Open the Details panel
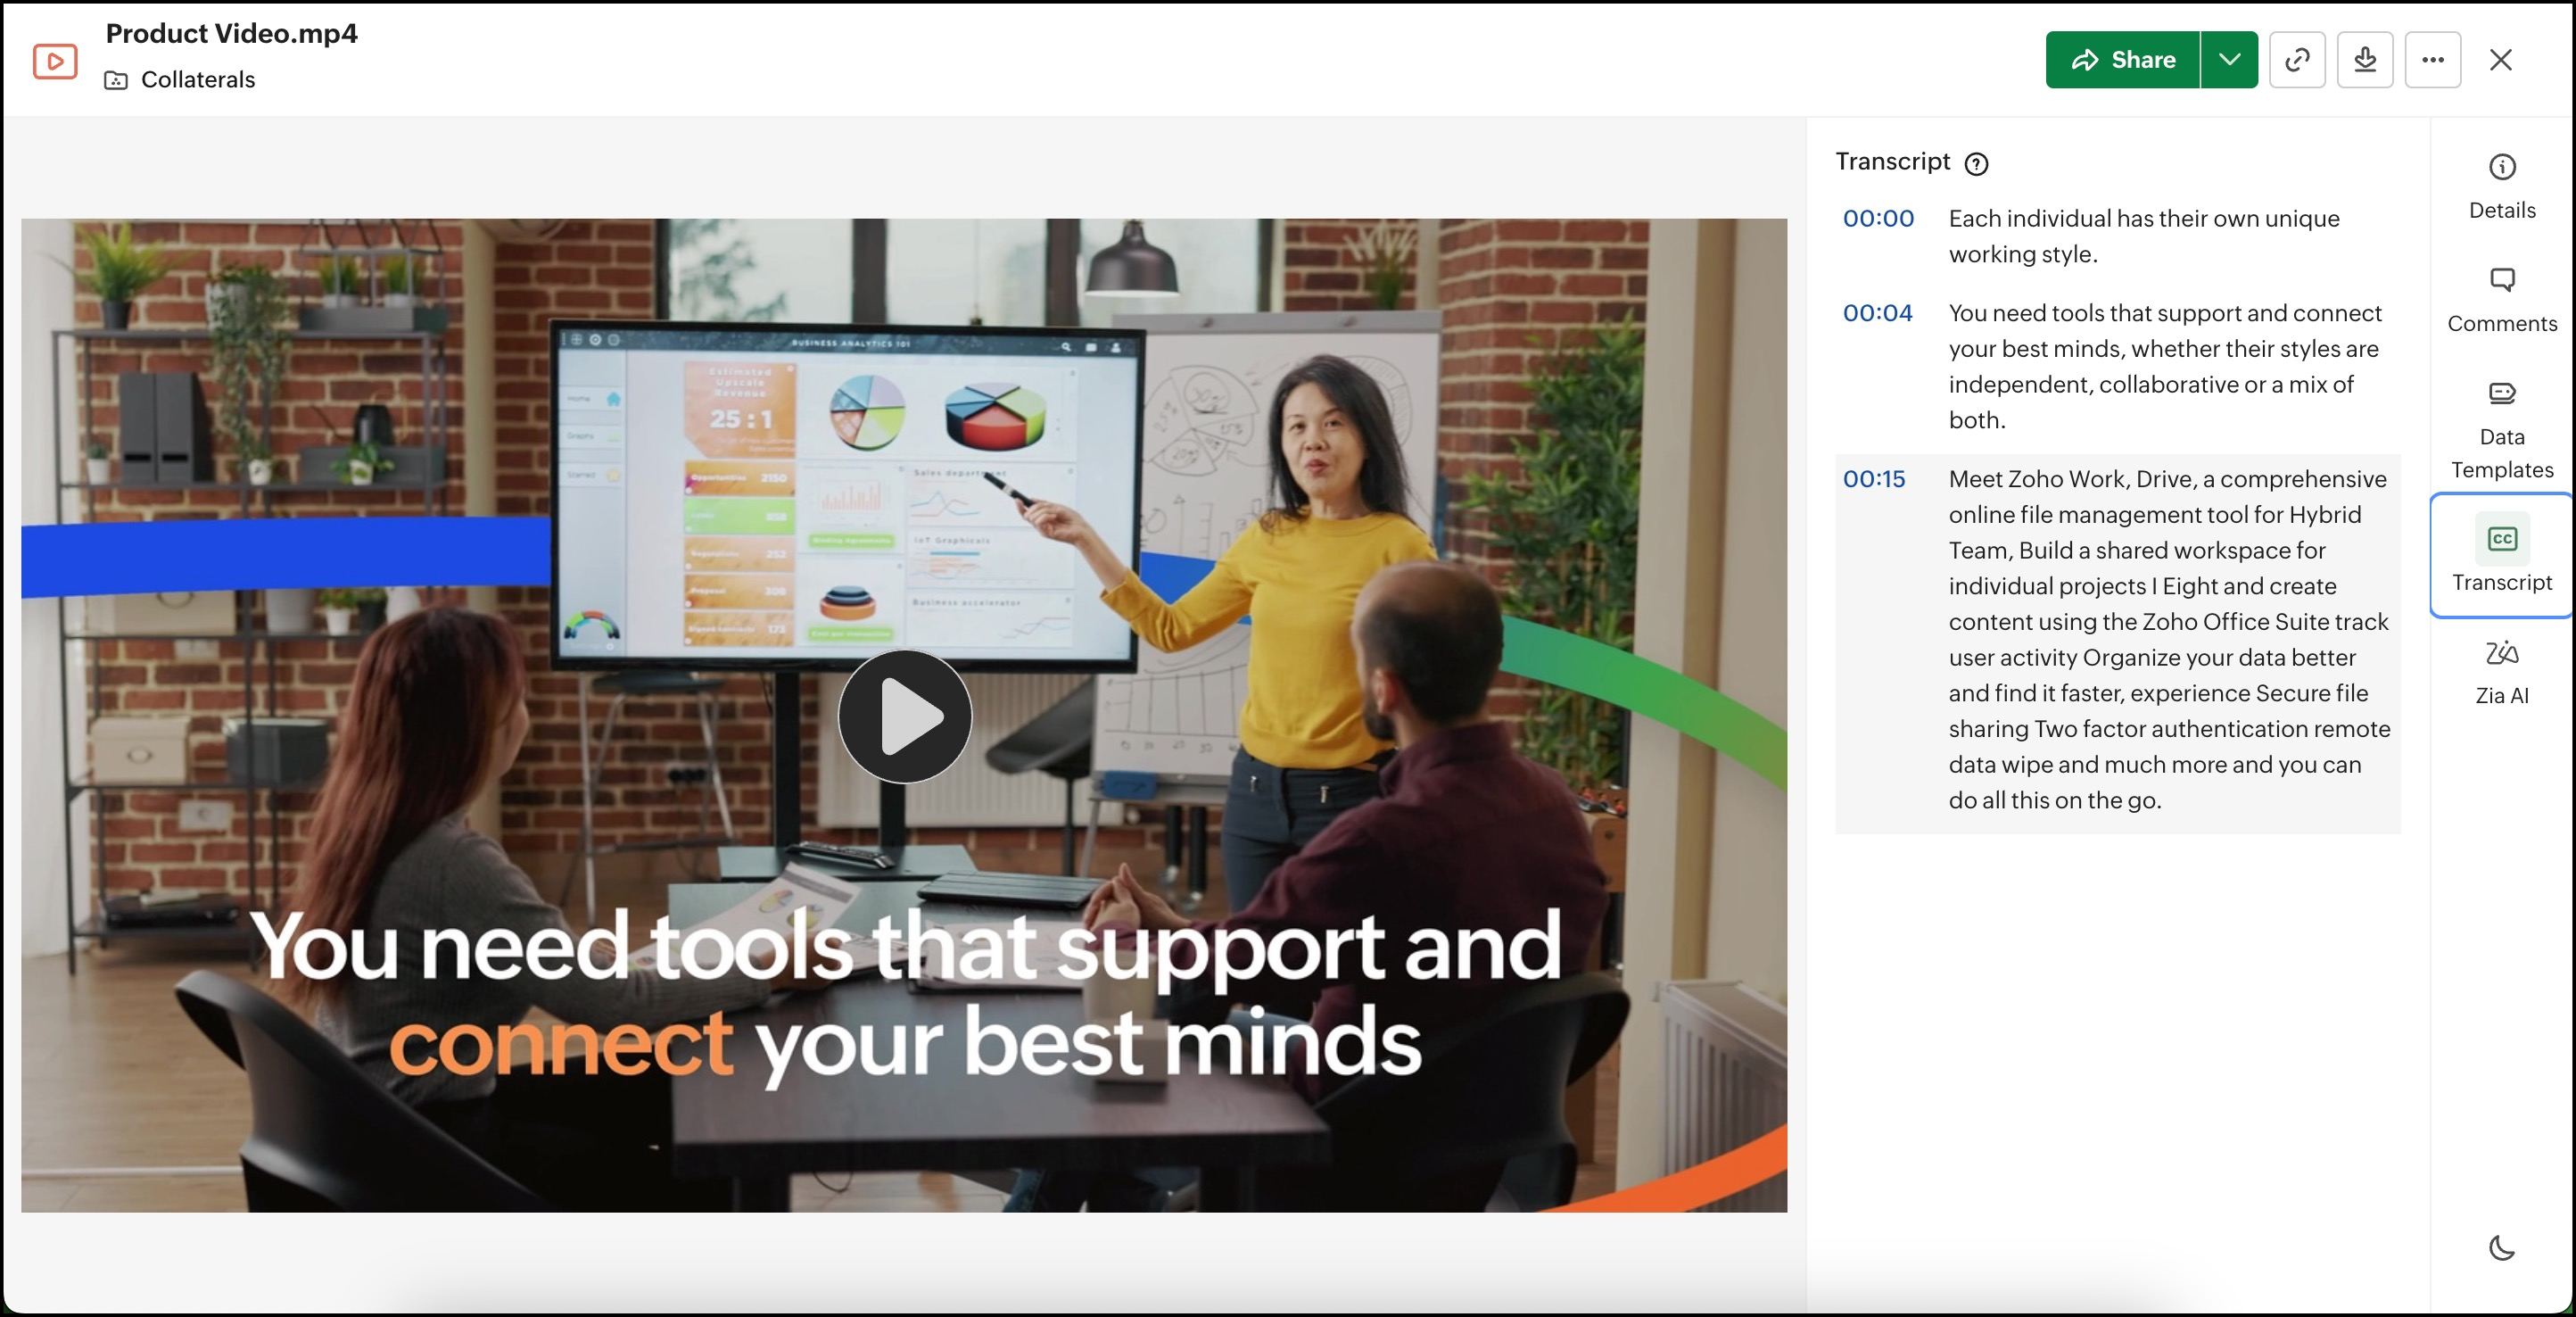 click(x=2501, y=185)
